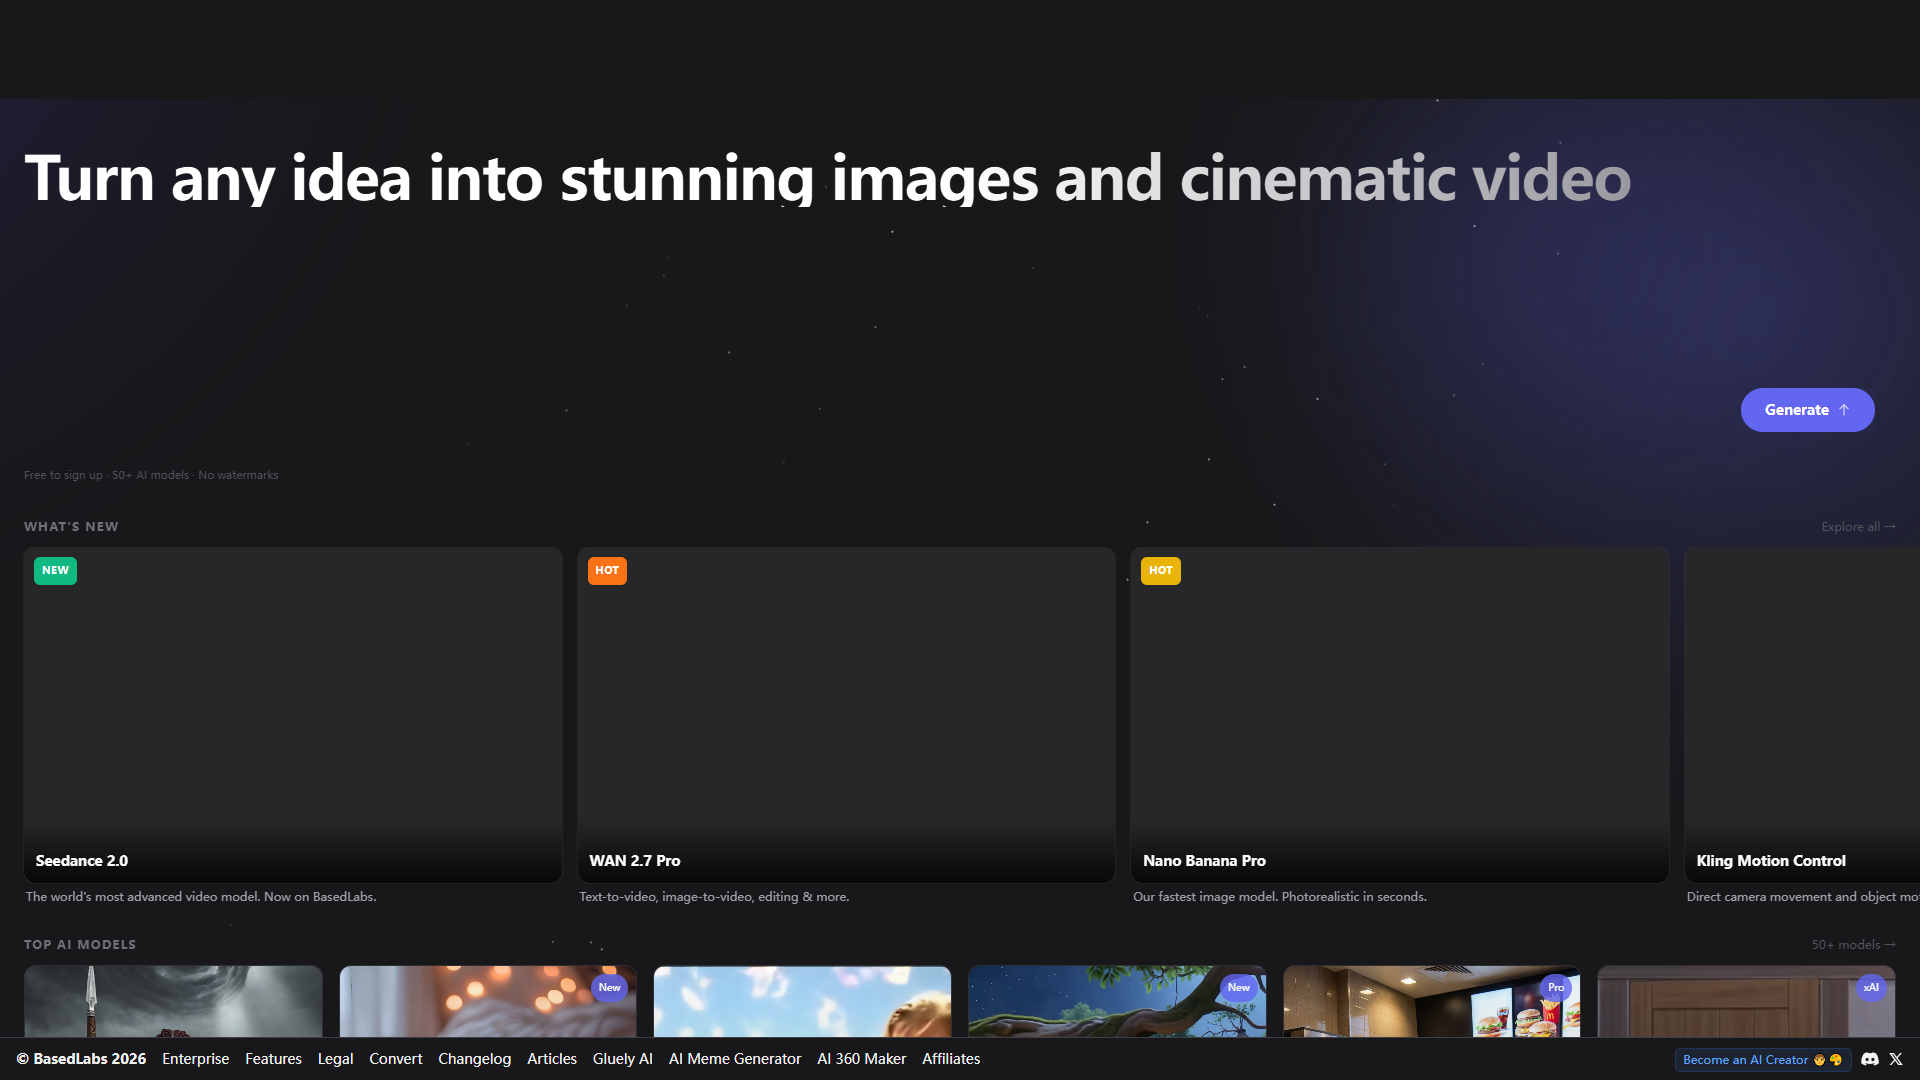Click Become an AI Creator button
Image resolution: width=1920 pixels, height=1080 pixels.
(1762, 1060)
